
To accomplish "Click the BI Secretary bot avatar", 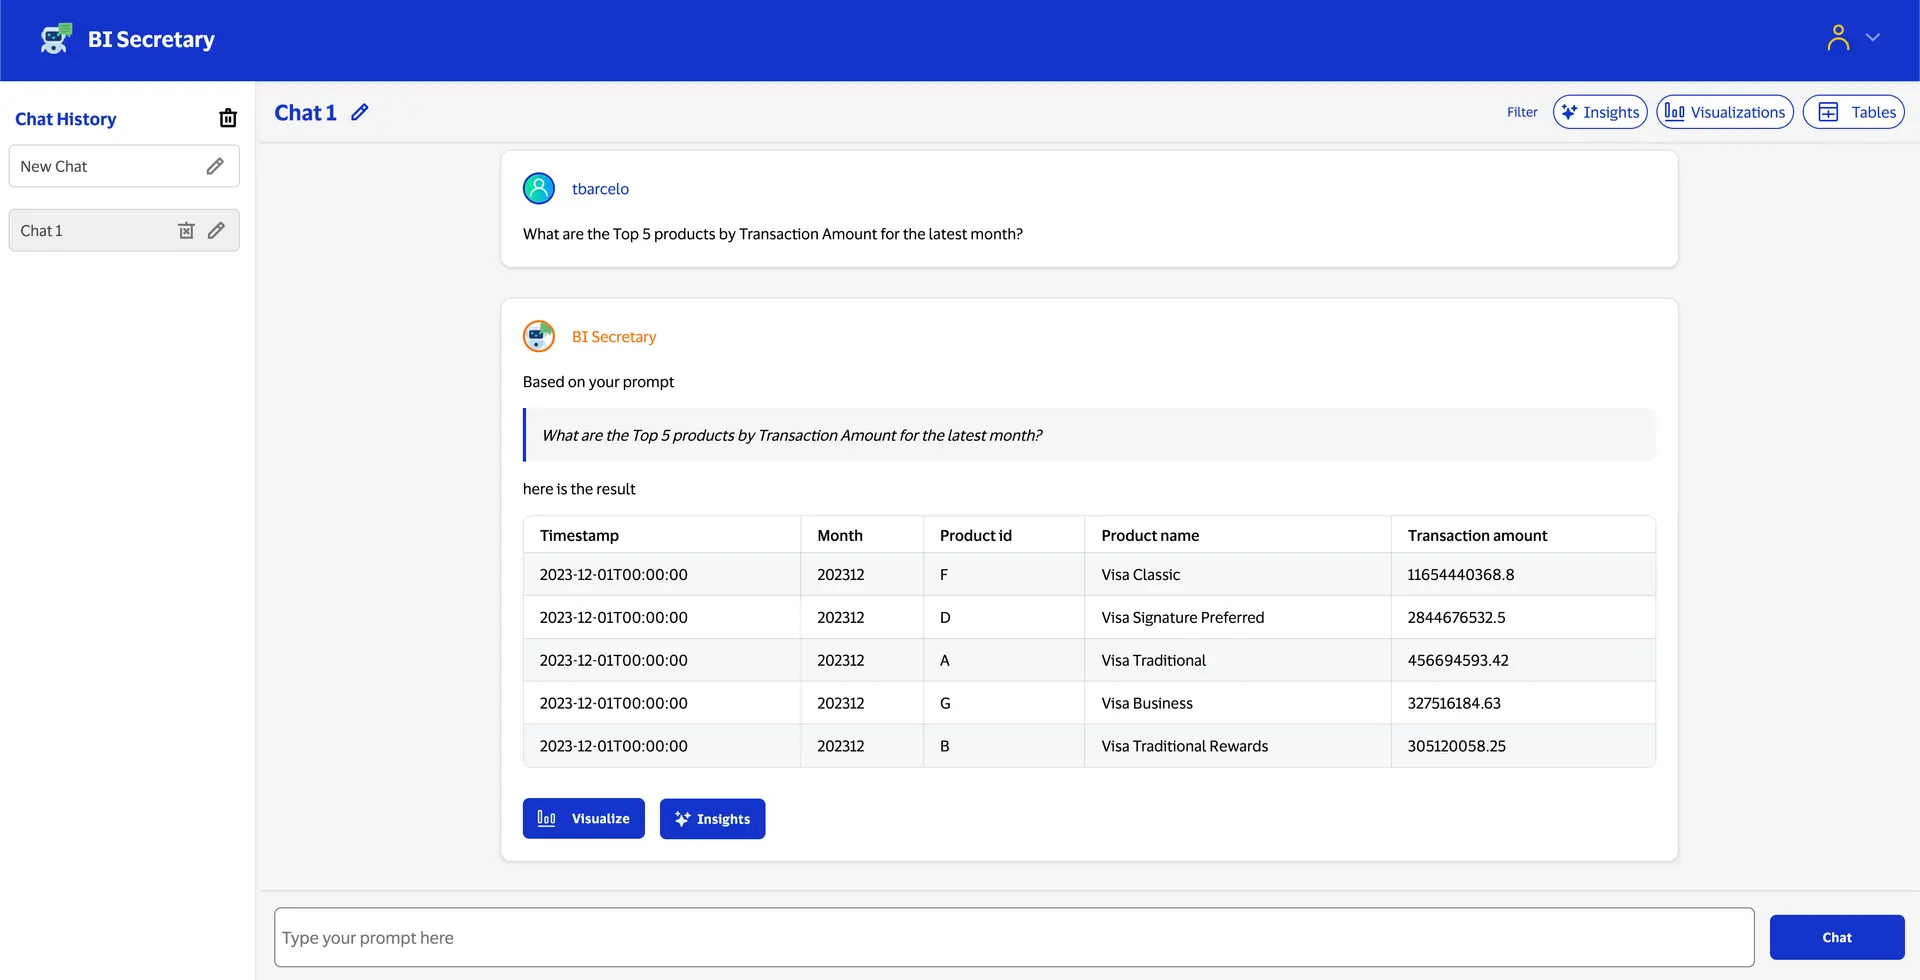I will coord(539,336).
